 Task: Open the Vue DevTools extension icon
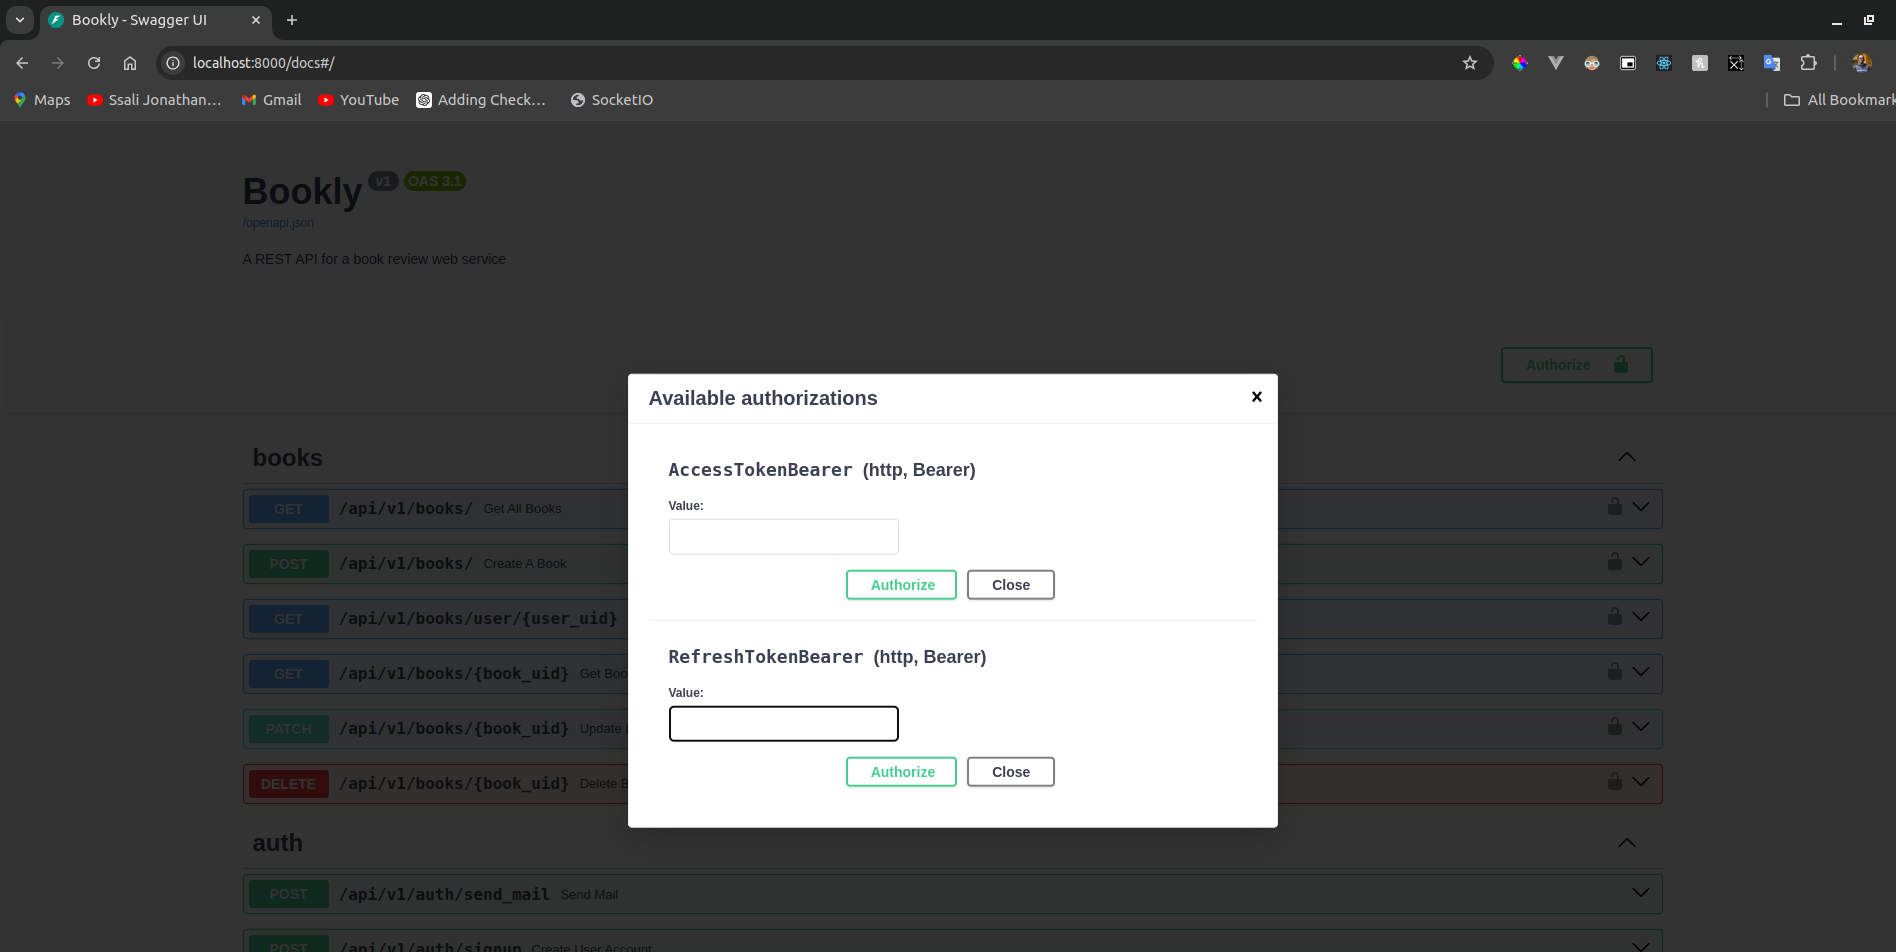(1556, 62)
